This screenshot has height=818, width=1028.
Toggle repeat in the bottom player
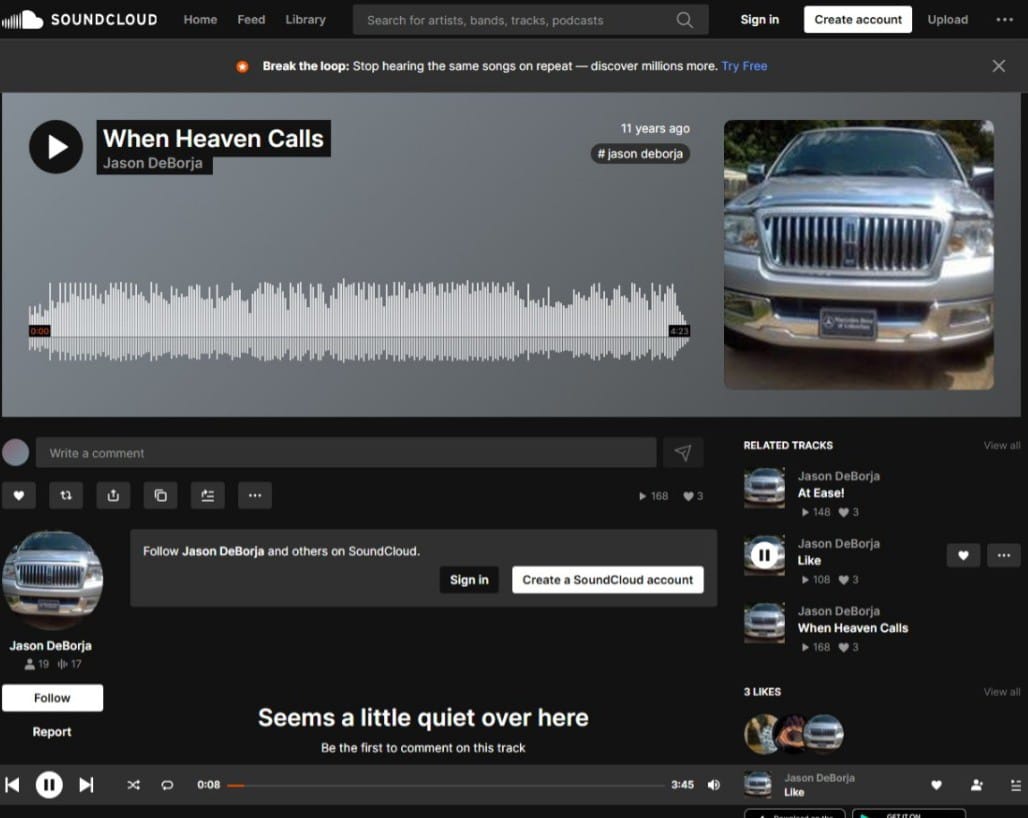point(167,785)
